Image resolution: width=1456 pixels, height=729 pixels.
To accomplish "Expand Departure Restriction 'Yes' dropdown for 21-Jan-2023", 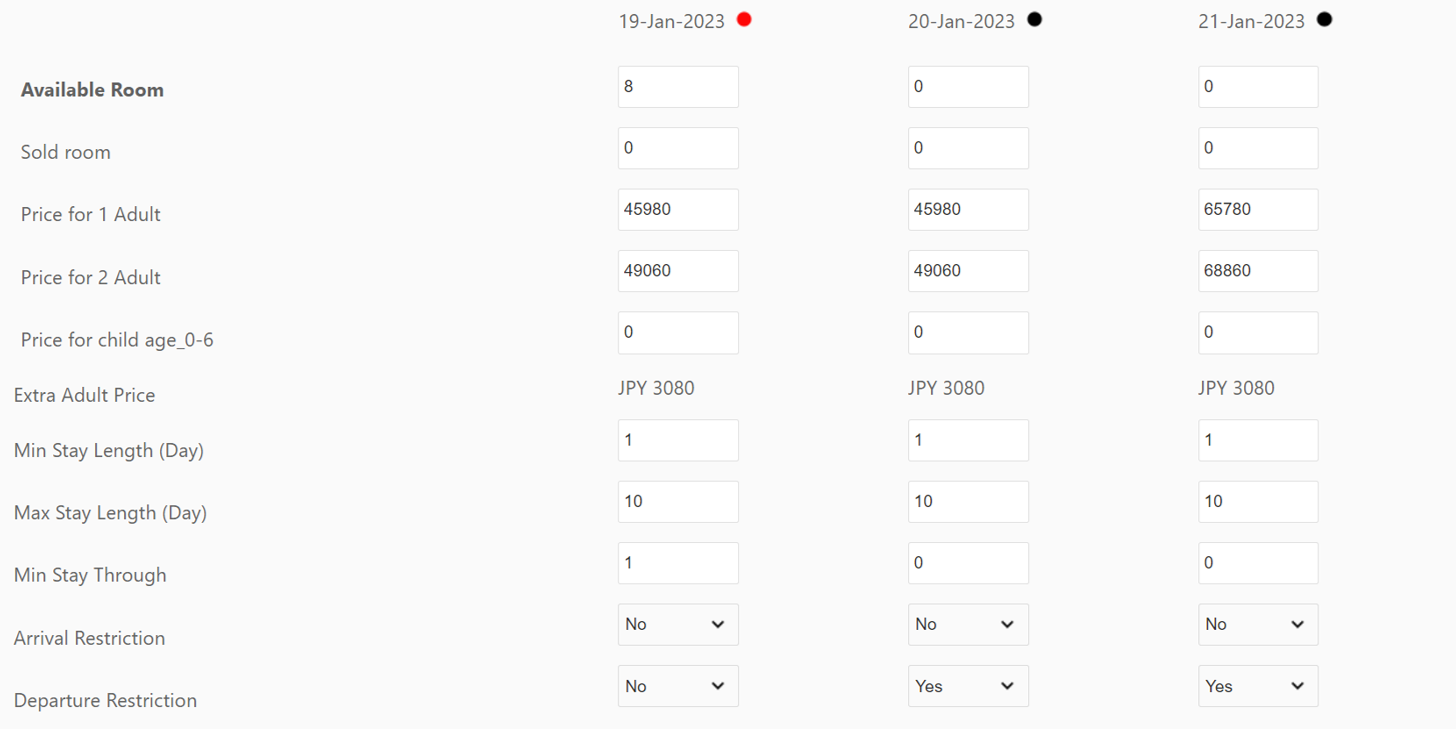I will (x=1258, y=686).
